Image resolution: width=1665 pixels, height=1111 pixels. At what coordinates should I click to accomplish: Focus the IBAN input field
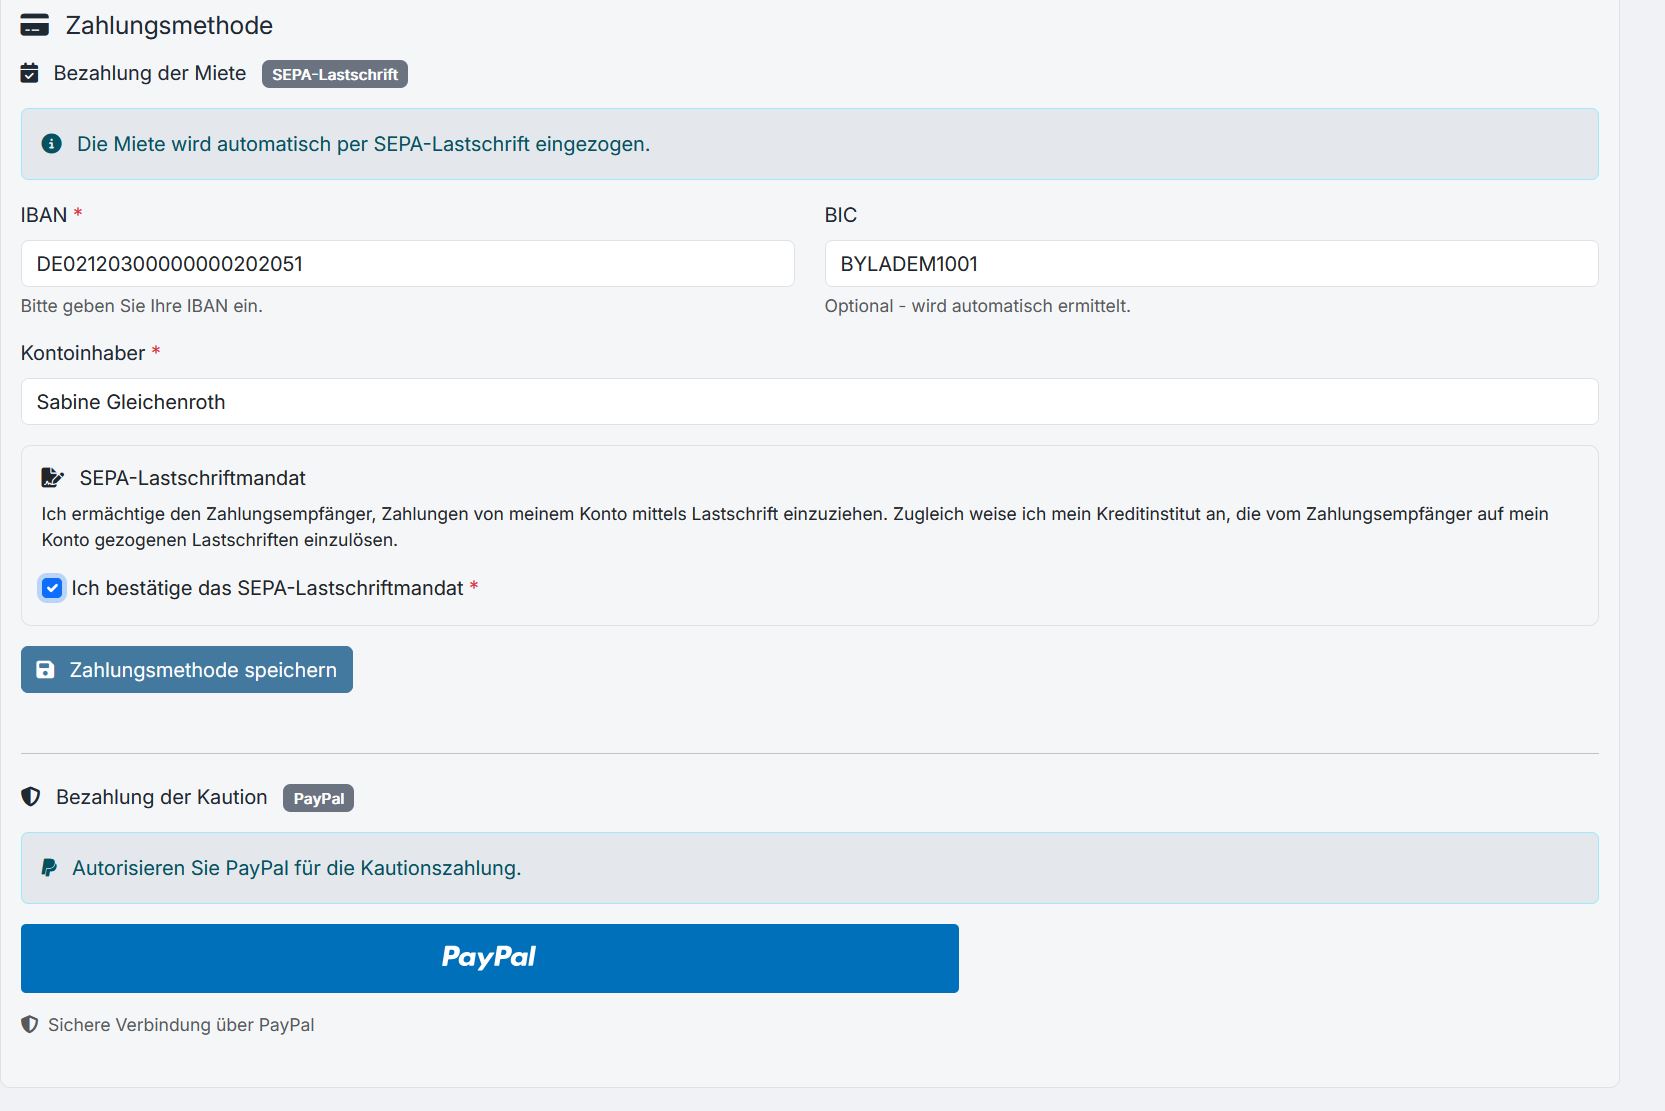pos(407,264)
